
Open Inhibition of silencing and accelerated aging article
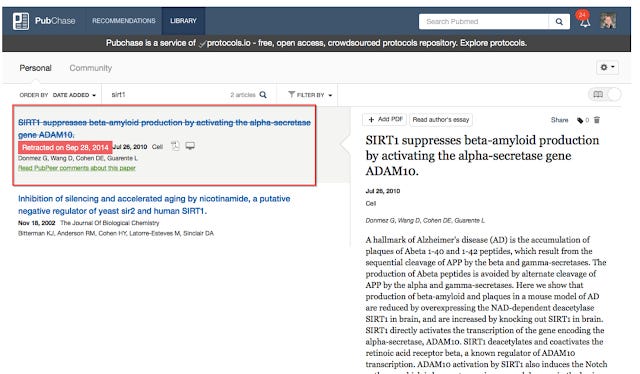click(x=154, y=205)
